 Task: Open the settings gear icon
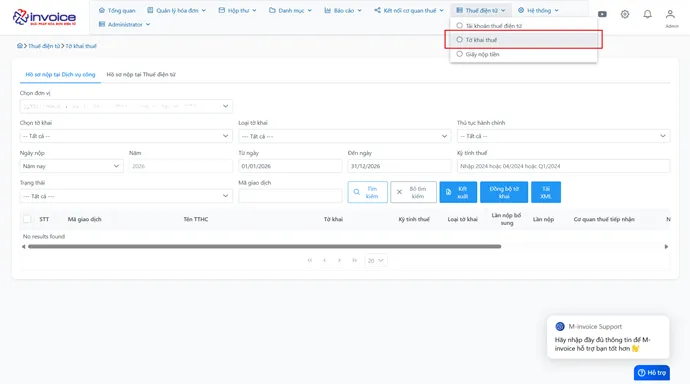[625, 14]
